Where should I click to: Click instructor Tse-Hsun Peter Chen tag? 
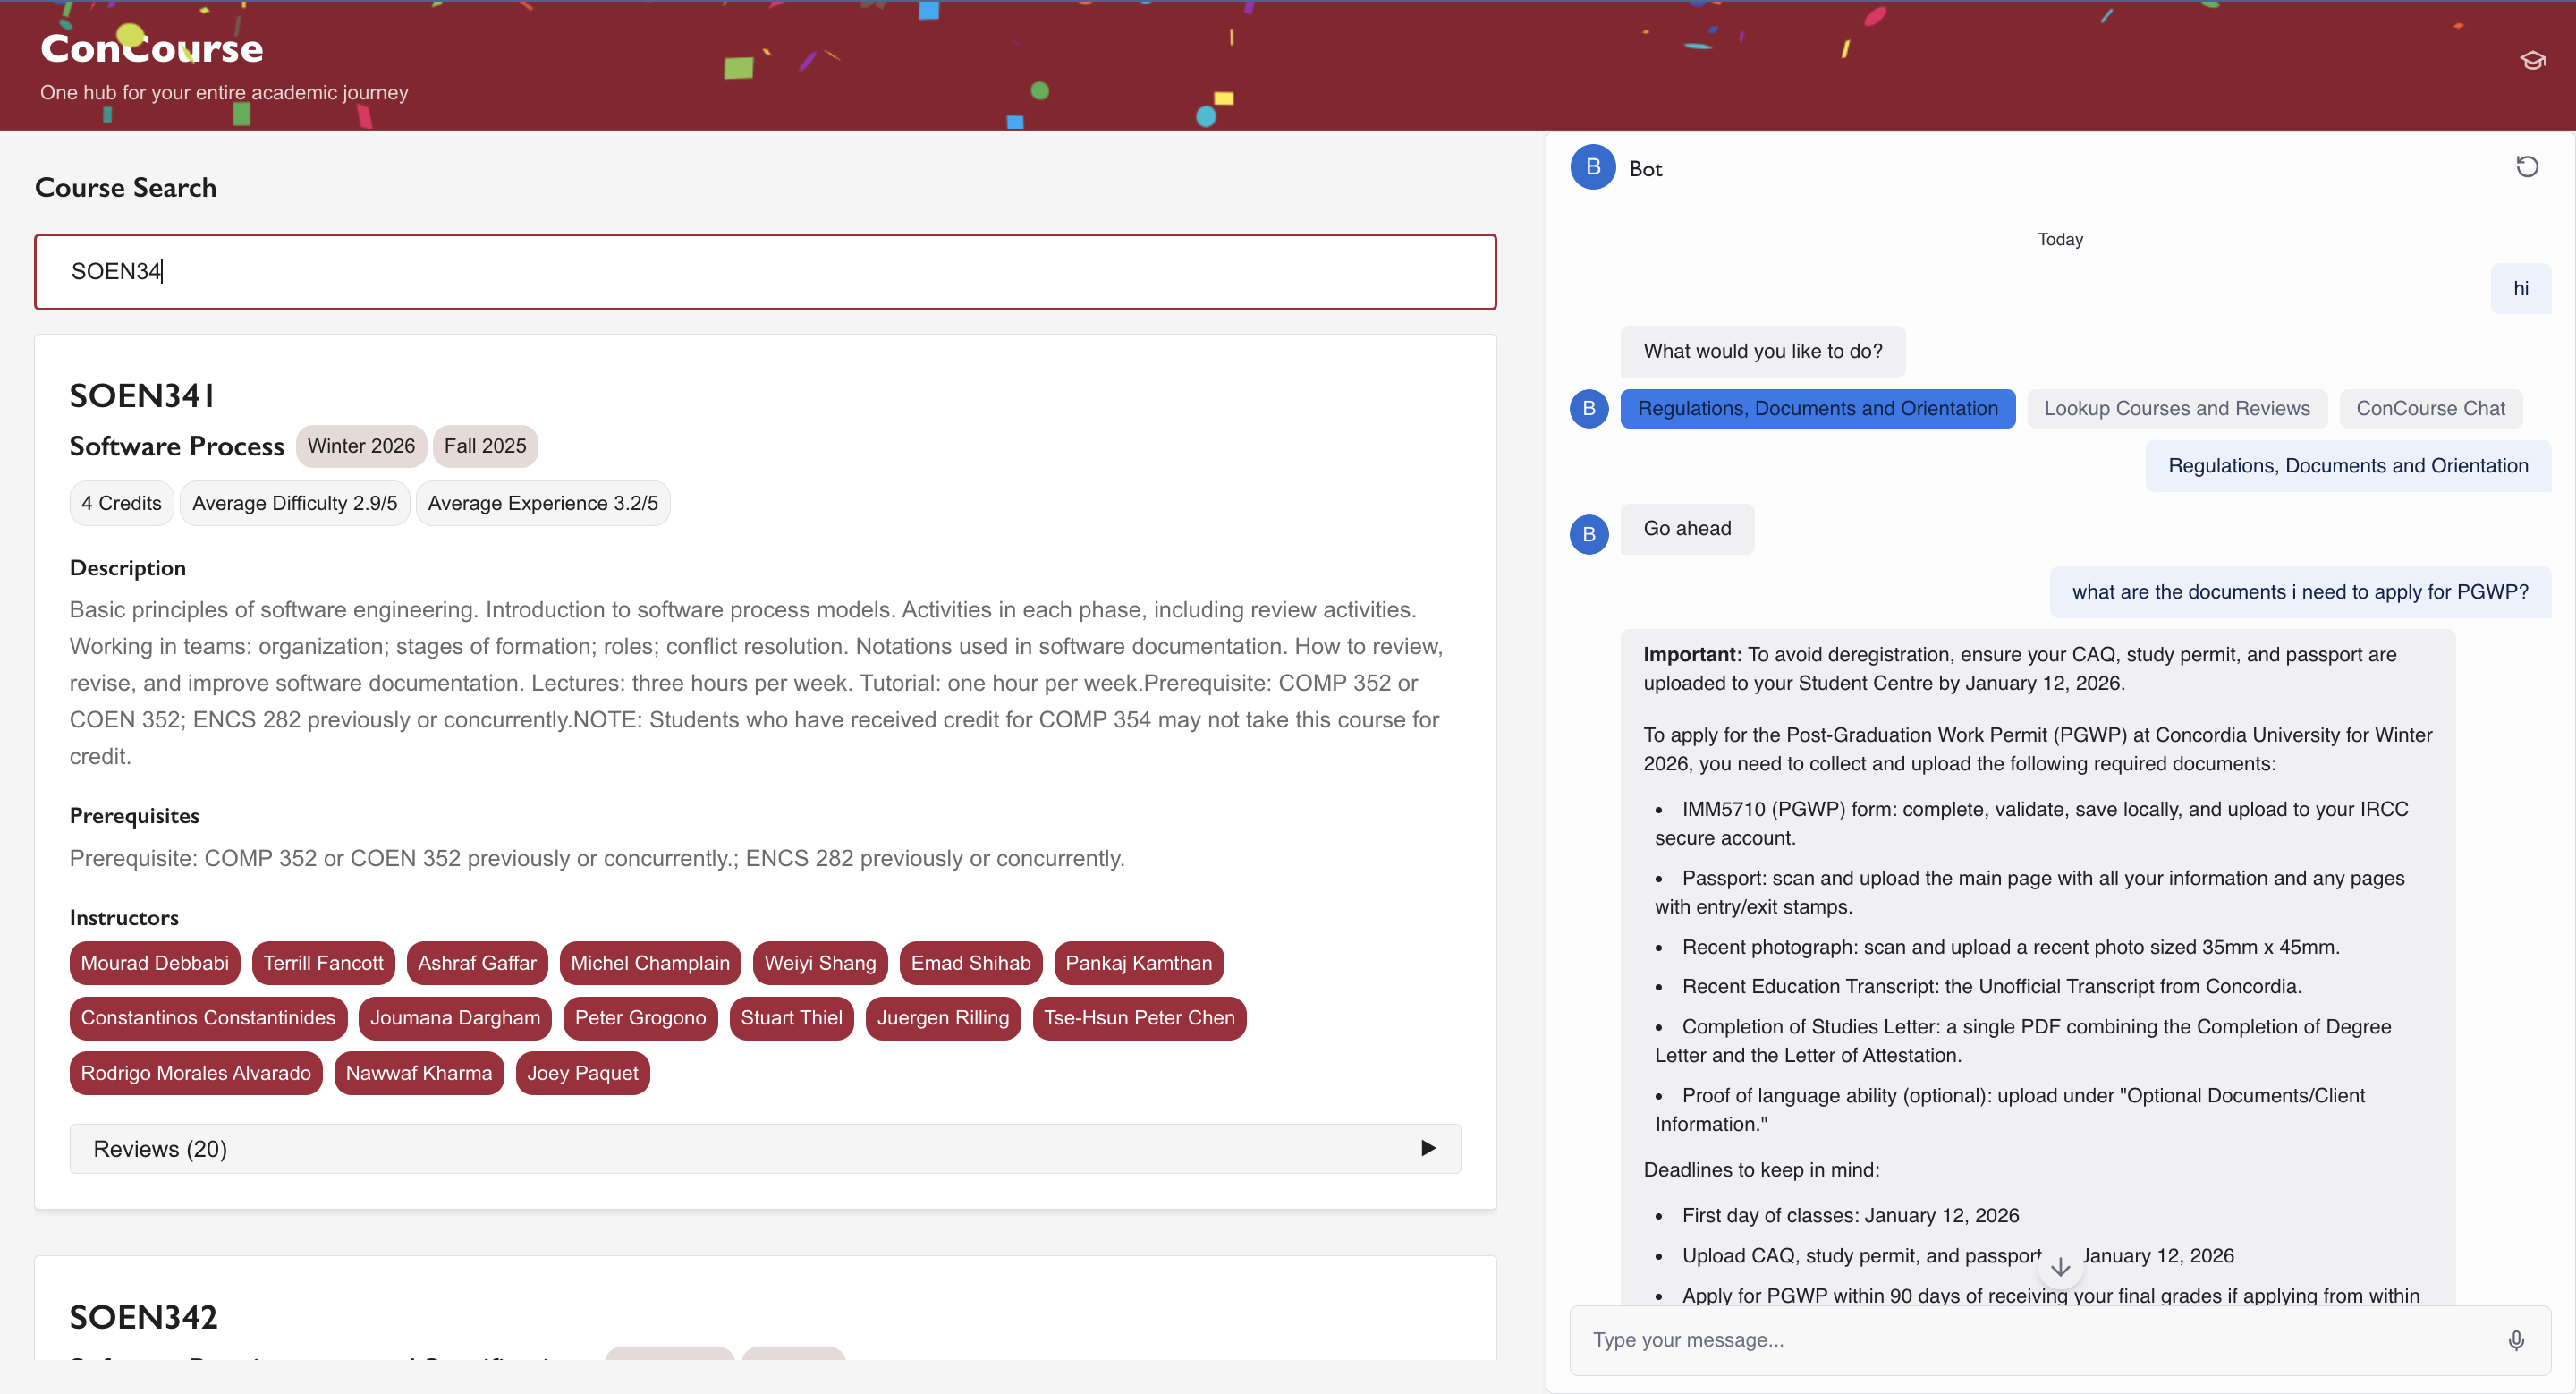(1139, 1018)
